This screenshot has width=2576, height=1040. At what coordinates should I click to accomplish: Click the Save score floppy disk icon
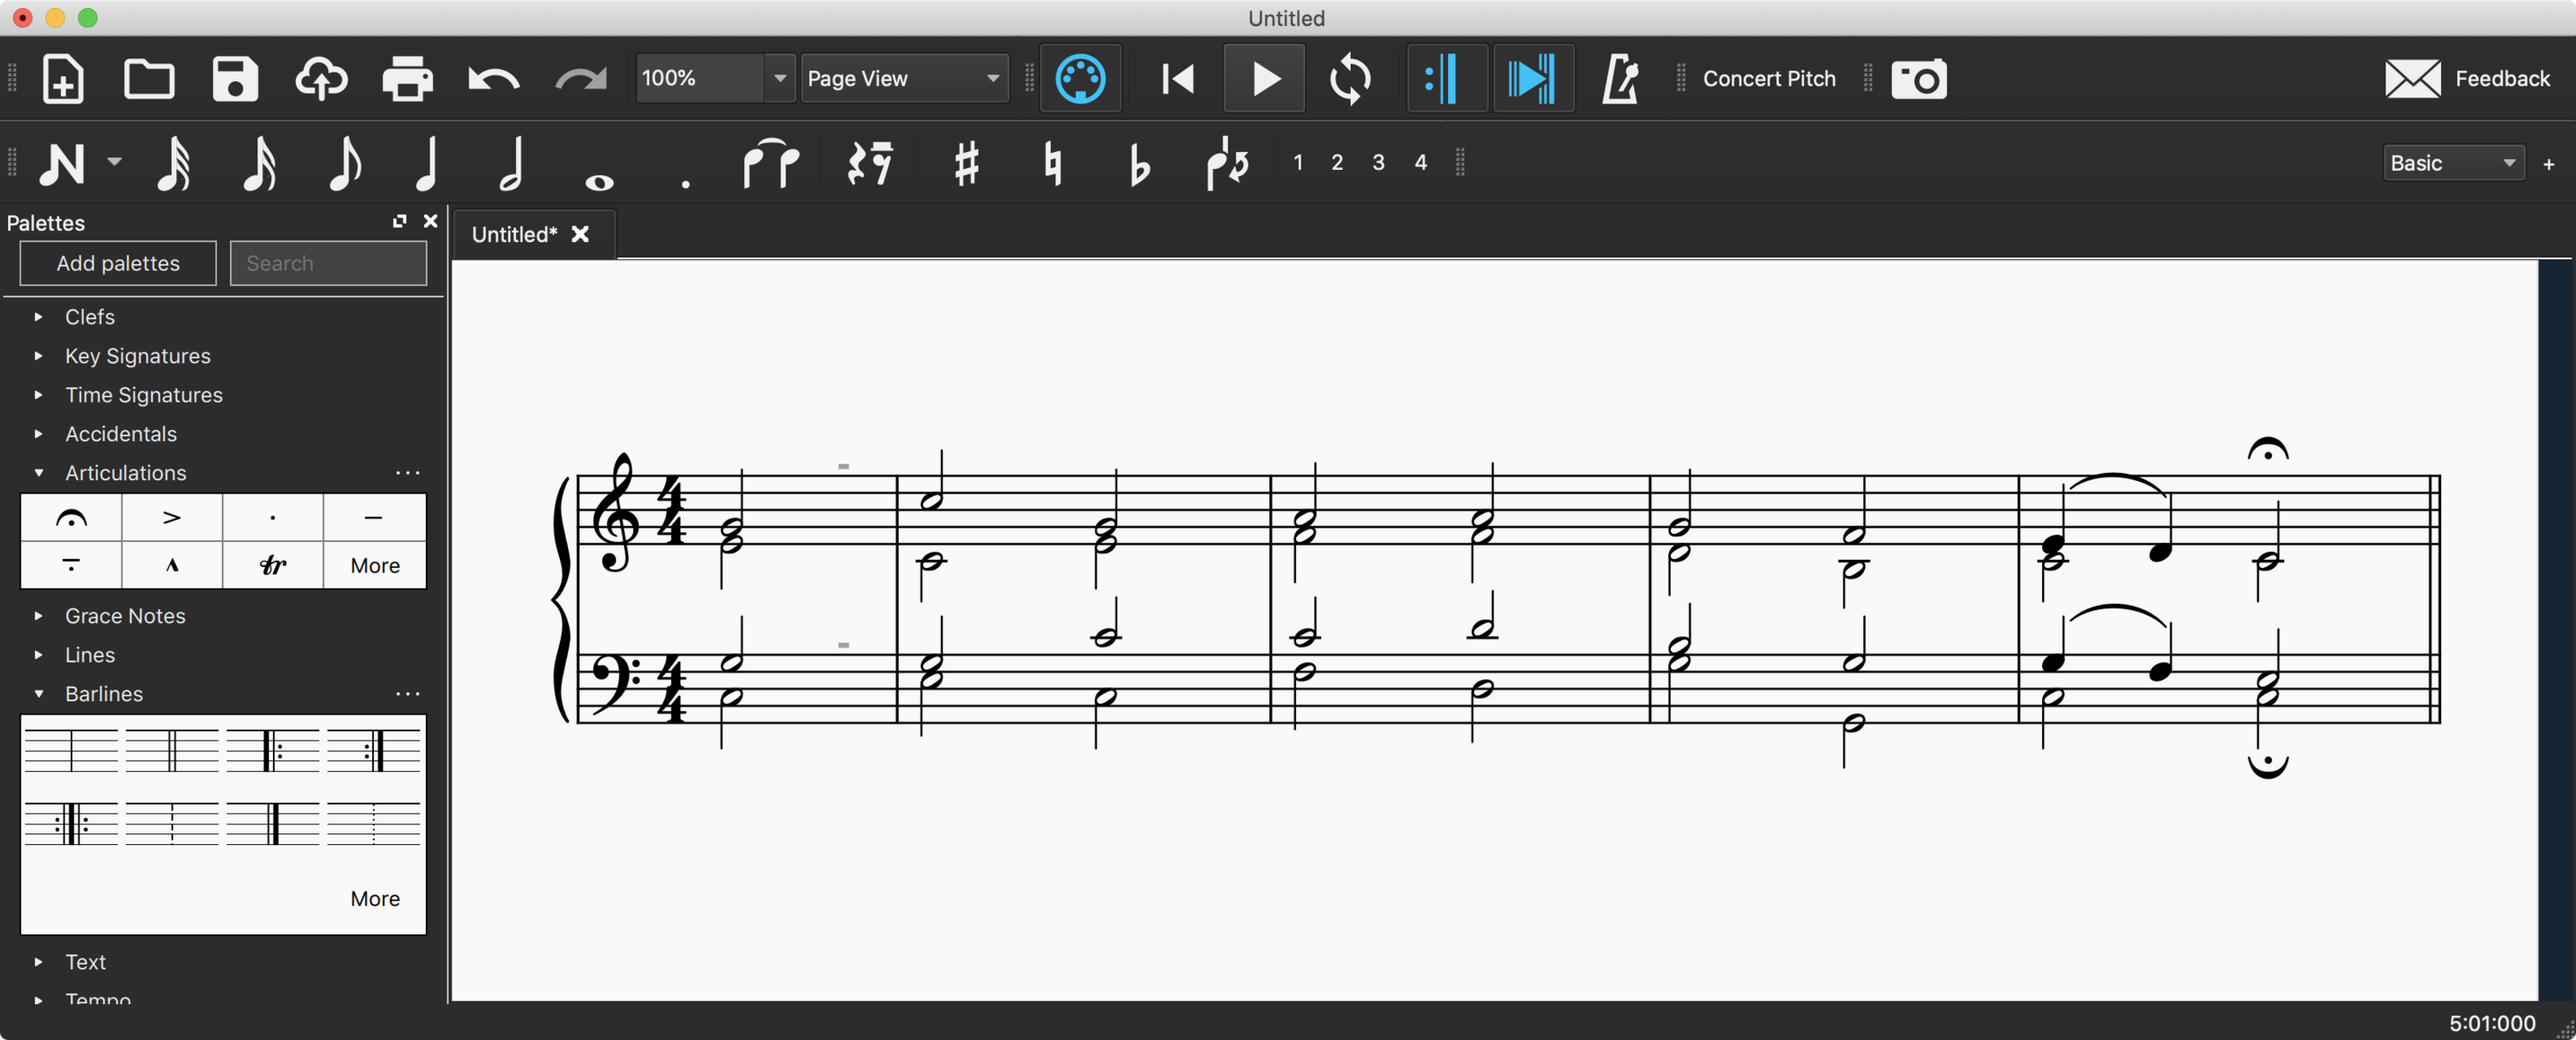click(235, 79)
